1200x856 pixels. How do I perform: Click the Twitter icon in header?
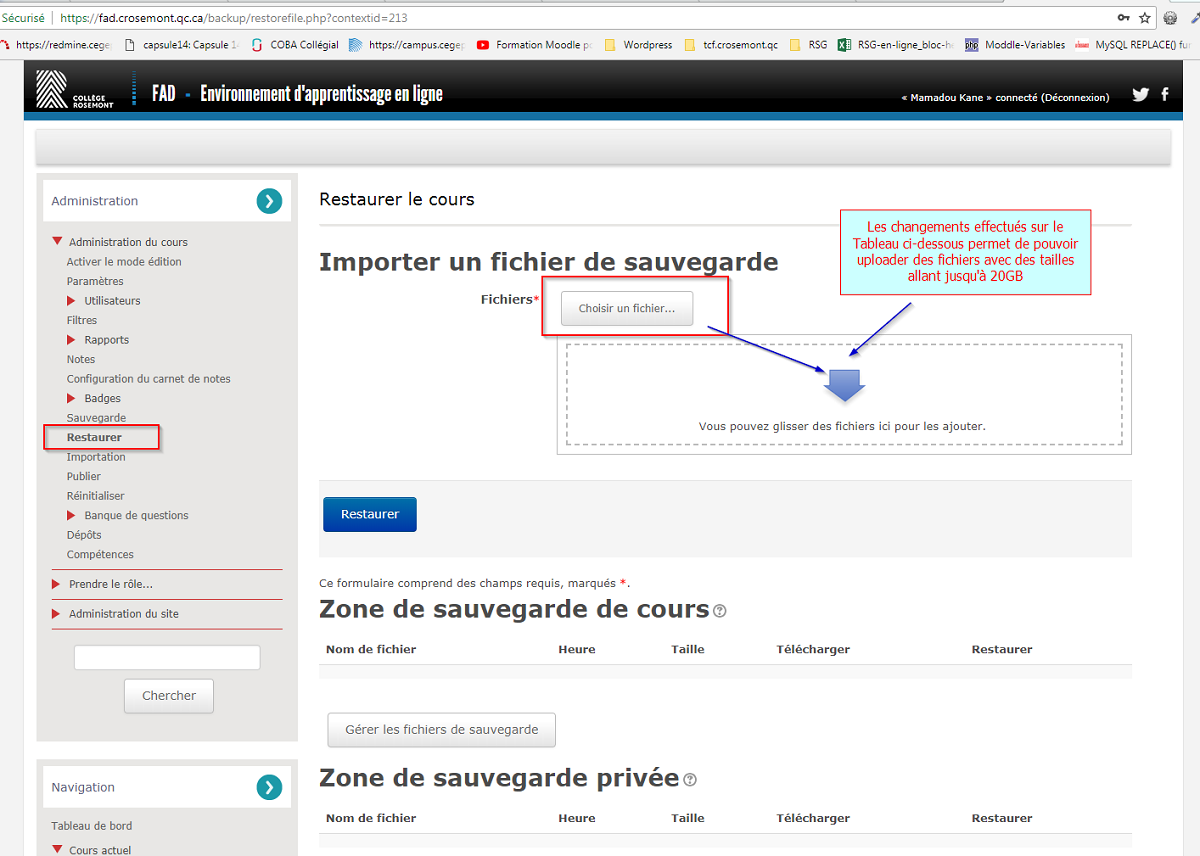(x=1140, y=95)
